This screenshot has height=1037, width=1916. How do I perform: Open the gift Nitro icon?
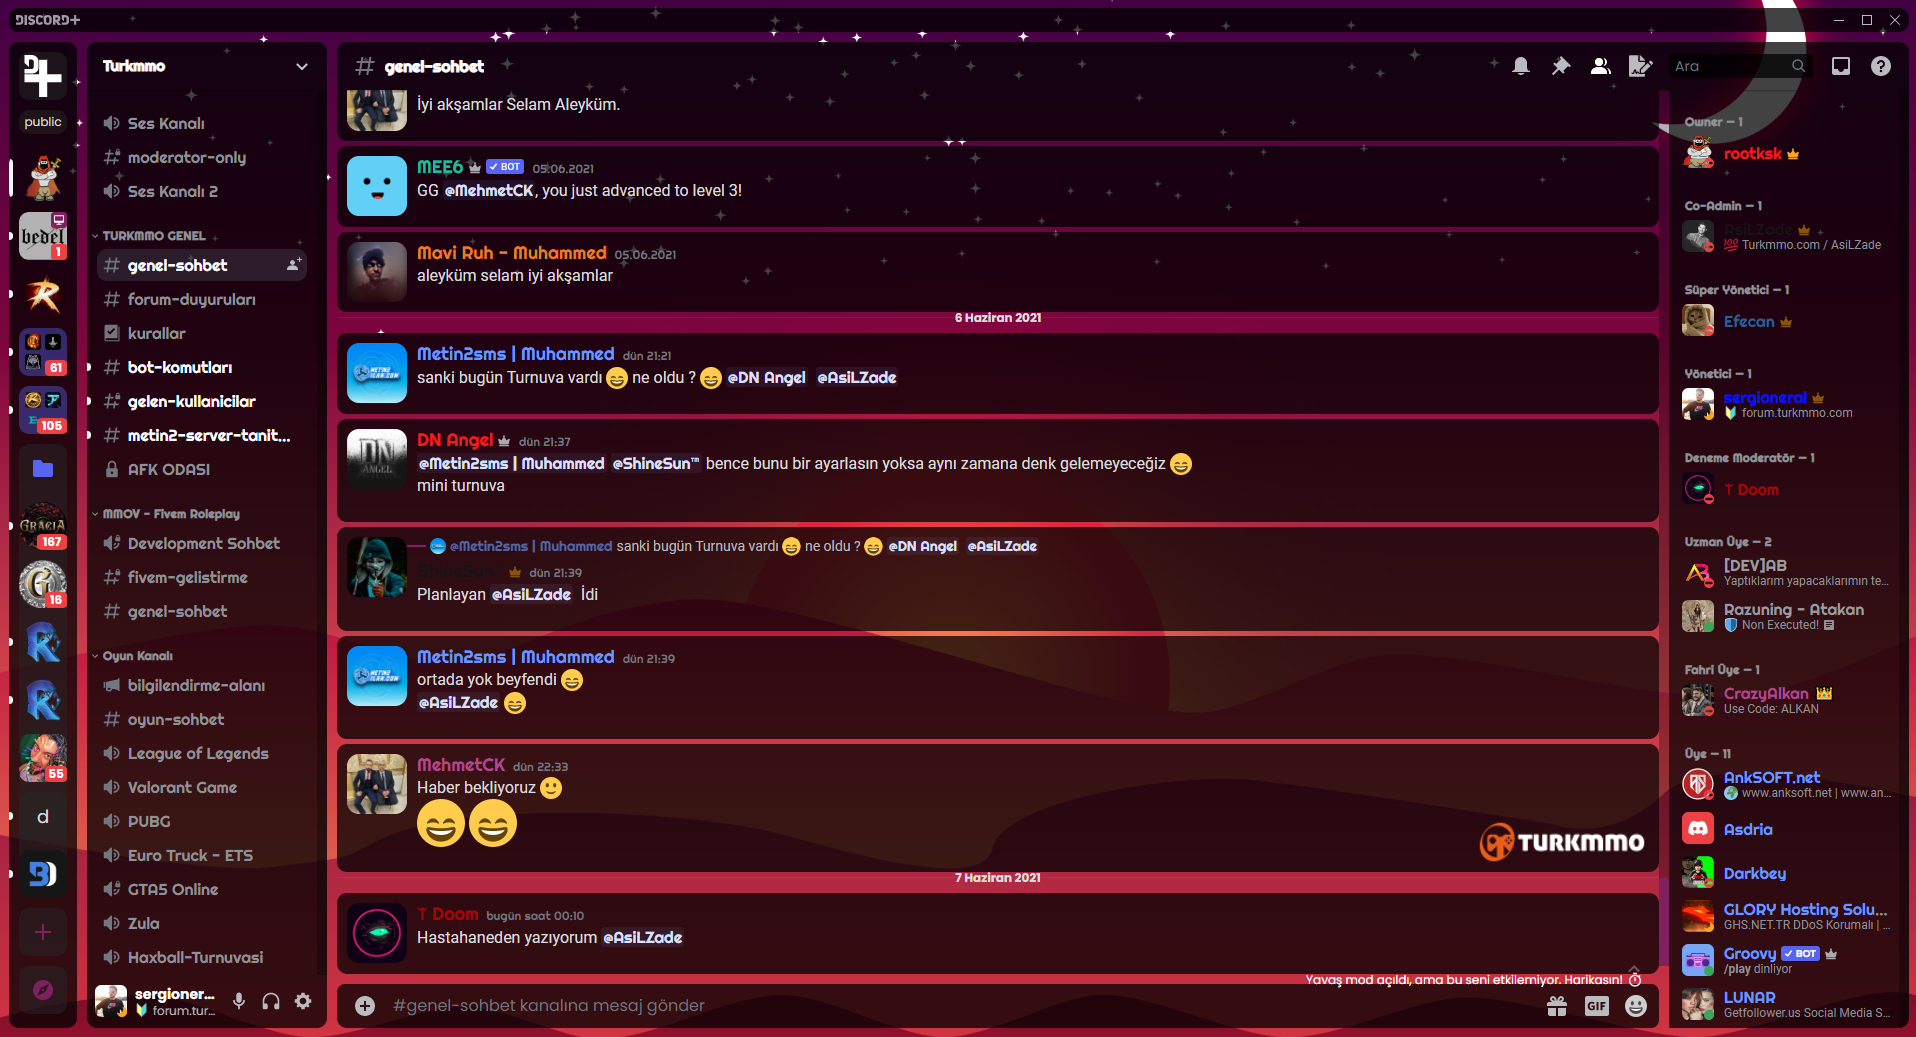click(x=1557, y=1006)
